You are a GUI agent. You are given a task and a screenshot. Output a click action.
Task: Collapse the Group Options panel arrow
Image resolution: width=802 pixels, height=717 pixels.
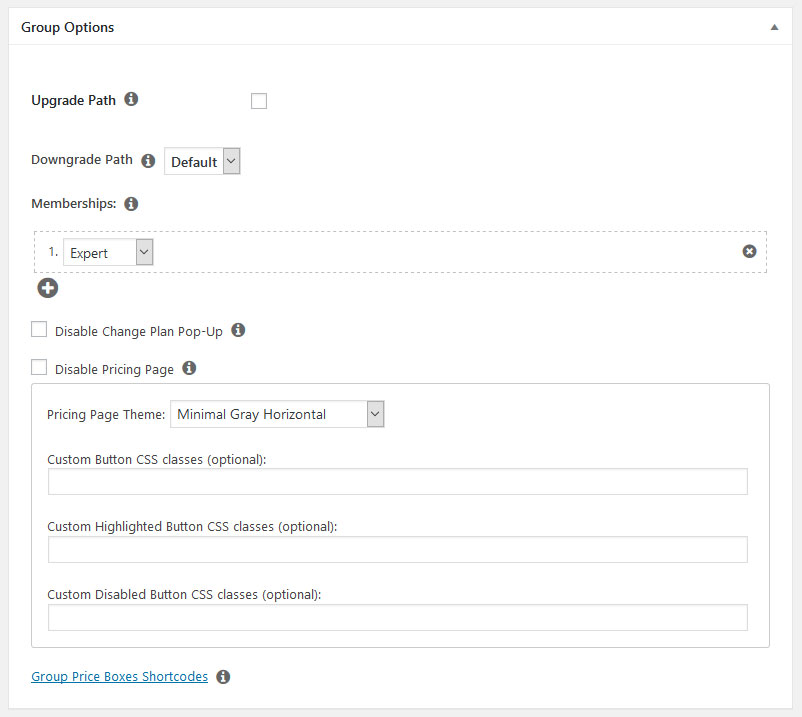pyautogui.click(x=774, y=28)
